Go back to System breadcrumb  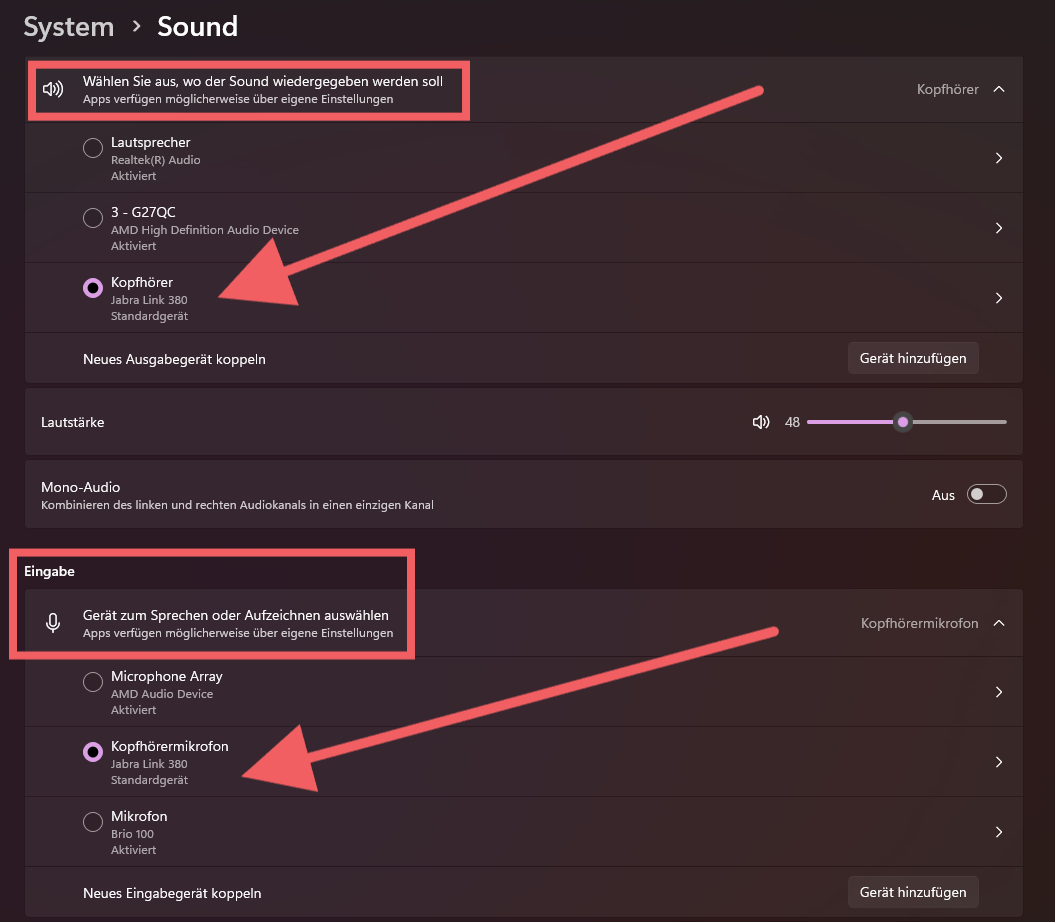[69, 26]
